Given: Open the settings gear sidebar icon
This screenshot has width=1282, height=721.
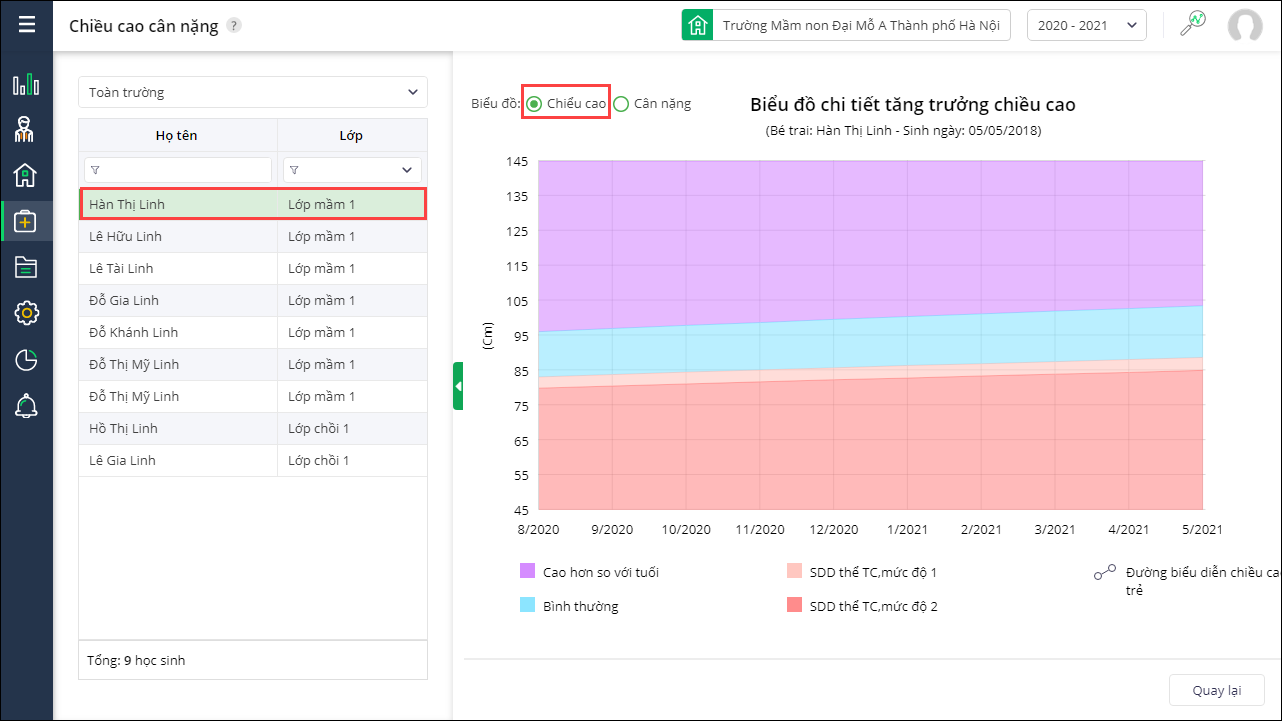Looking at the screenshot, I should tap(26, 313).
